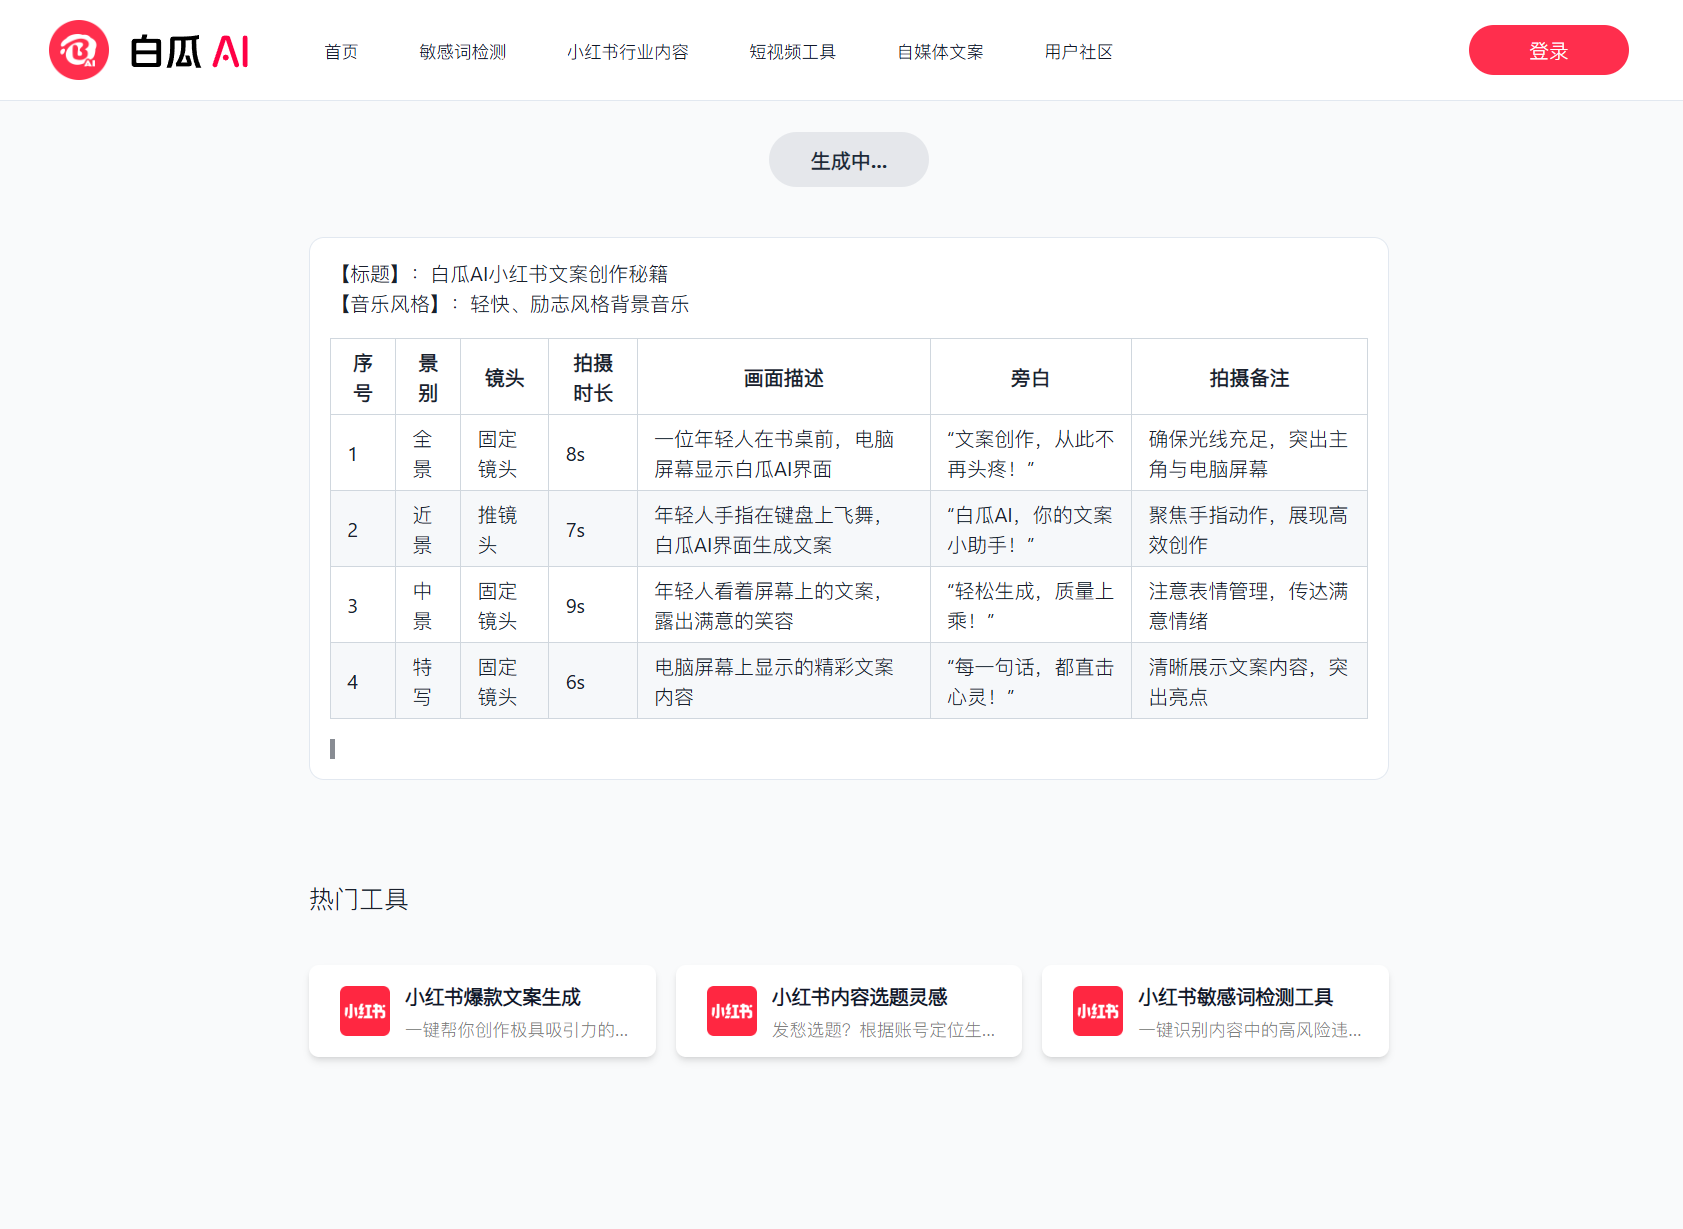
Task: Click description 一键帮你创作极具吸引力的...
Action: [x=517, y=1030]
